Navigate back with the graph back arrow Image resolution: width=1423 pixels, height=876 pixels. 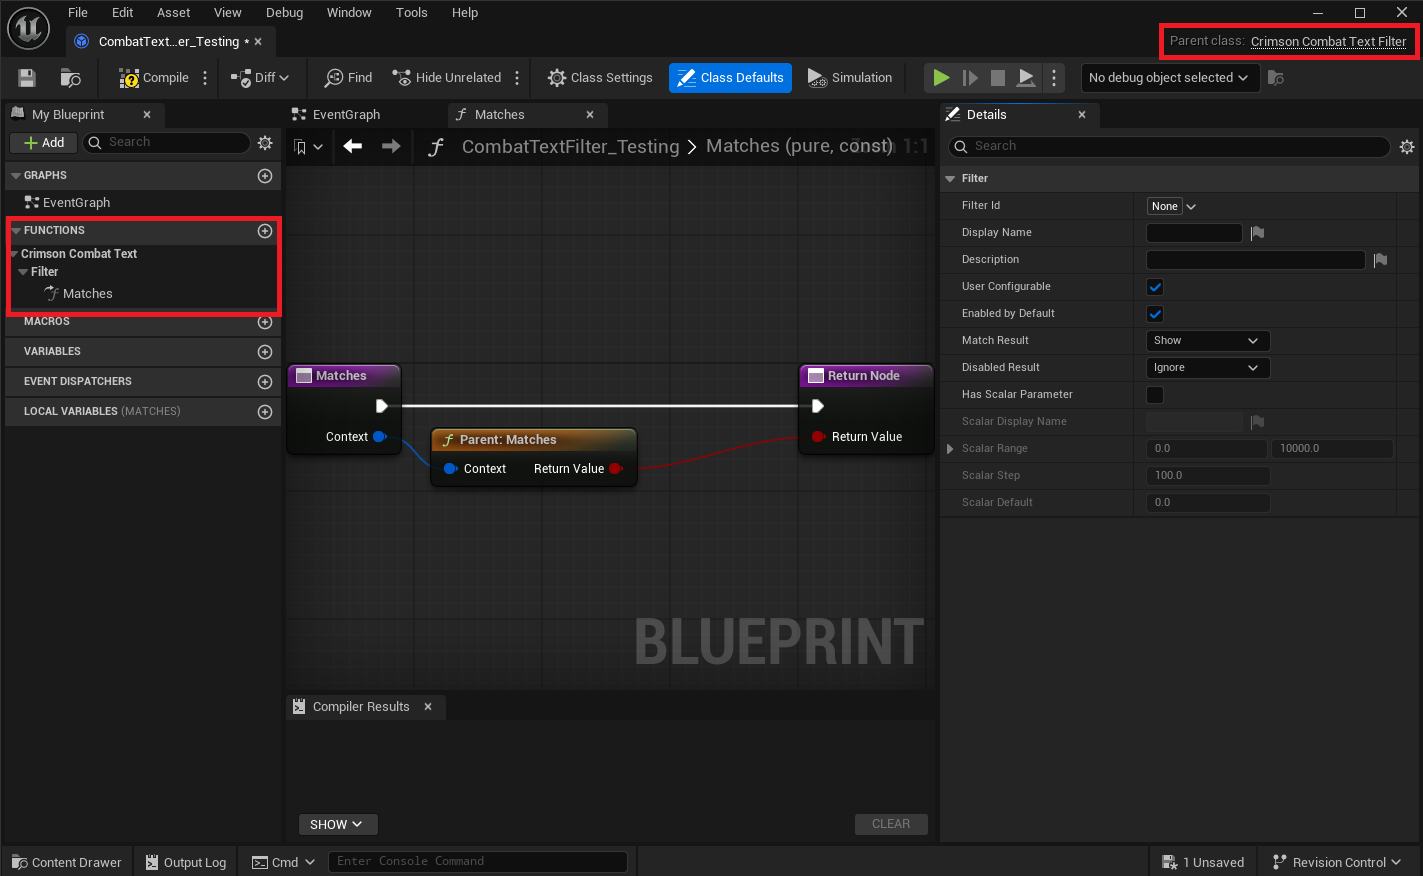pos(352,146)
